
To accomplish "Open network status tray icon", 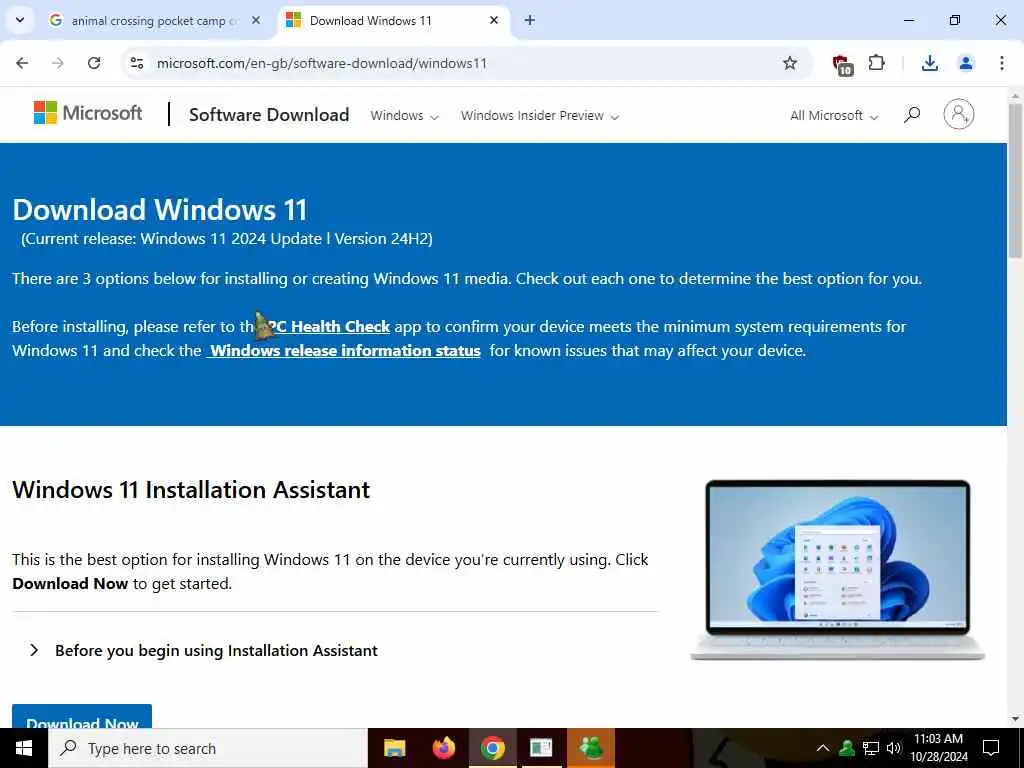I will 871,748.
